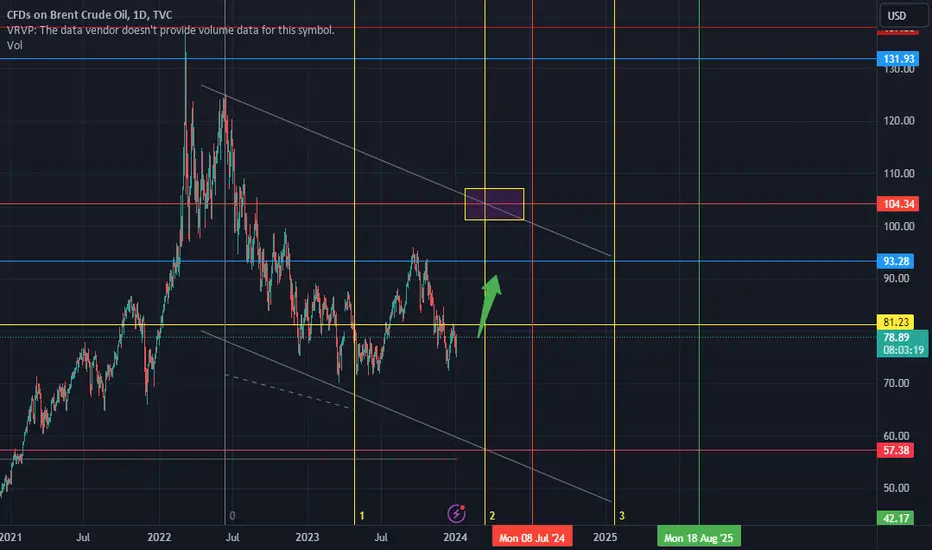
Task: Click vertical line label 0 at bottom
Action: click(232, 516)
